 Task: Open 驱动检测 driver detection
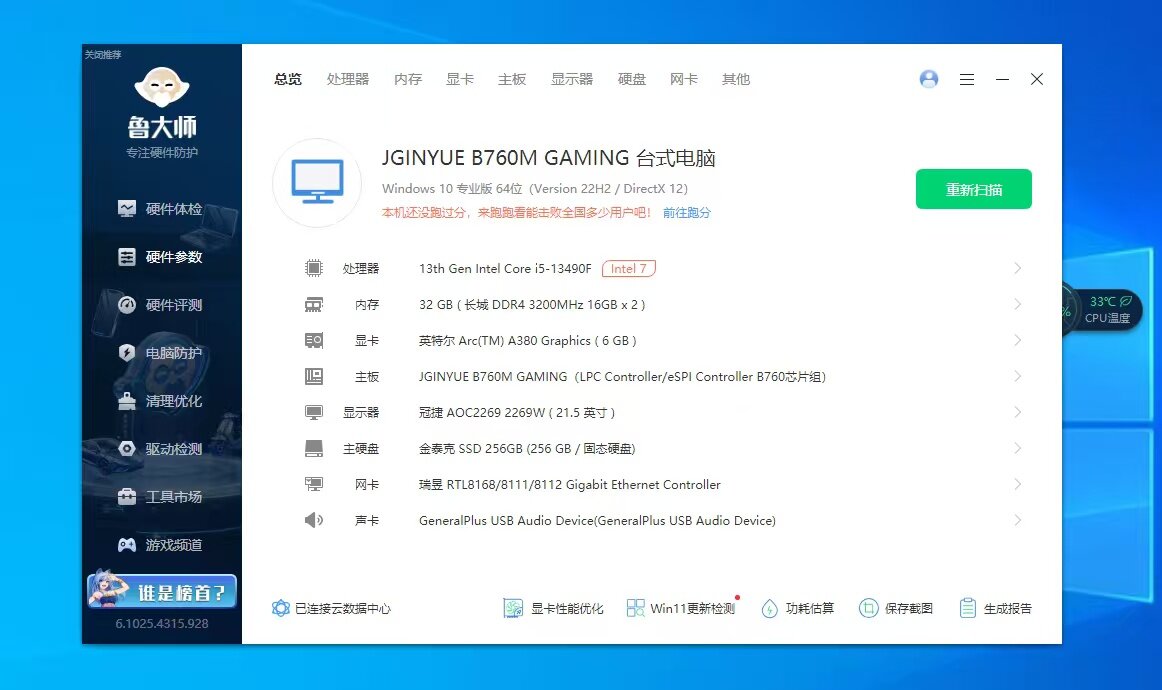(x=161, y=449)
